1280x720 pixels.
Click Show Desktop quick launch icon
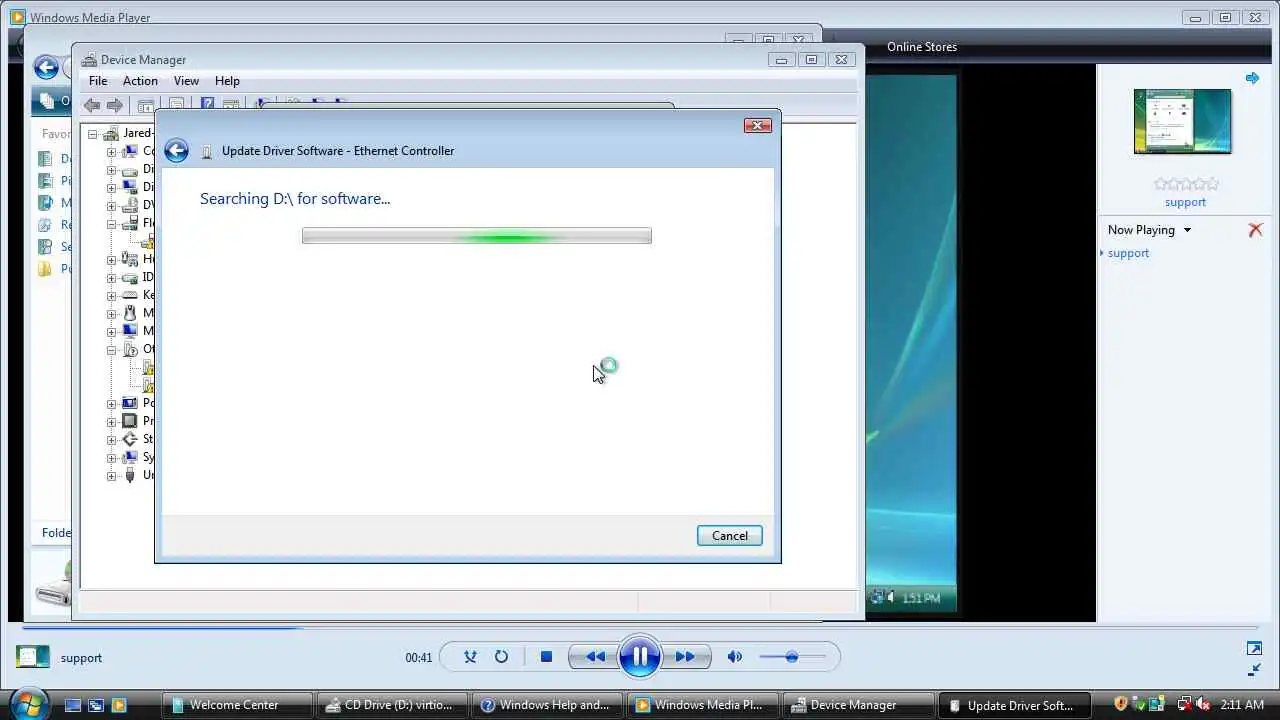(72, 705)
